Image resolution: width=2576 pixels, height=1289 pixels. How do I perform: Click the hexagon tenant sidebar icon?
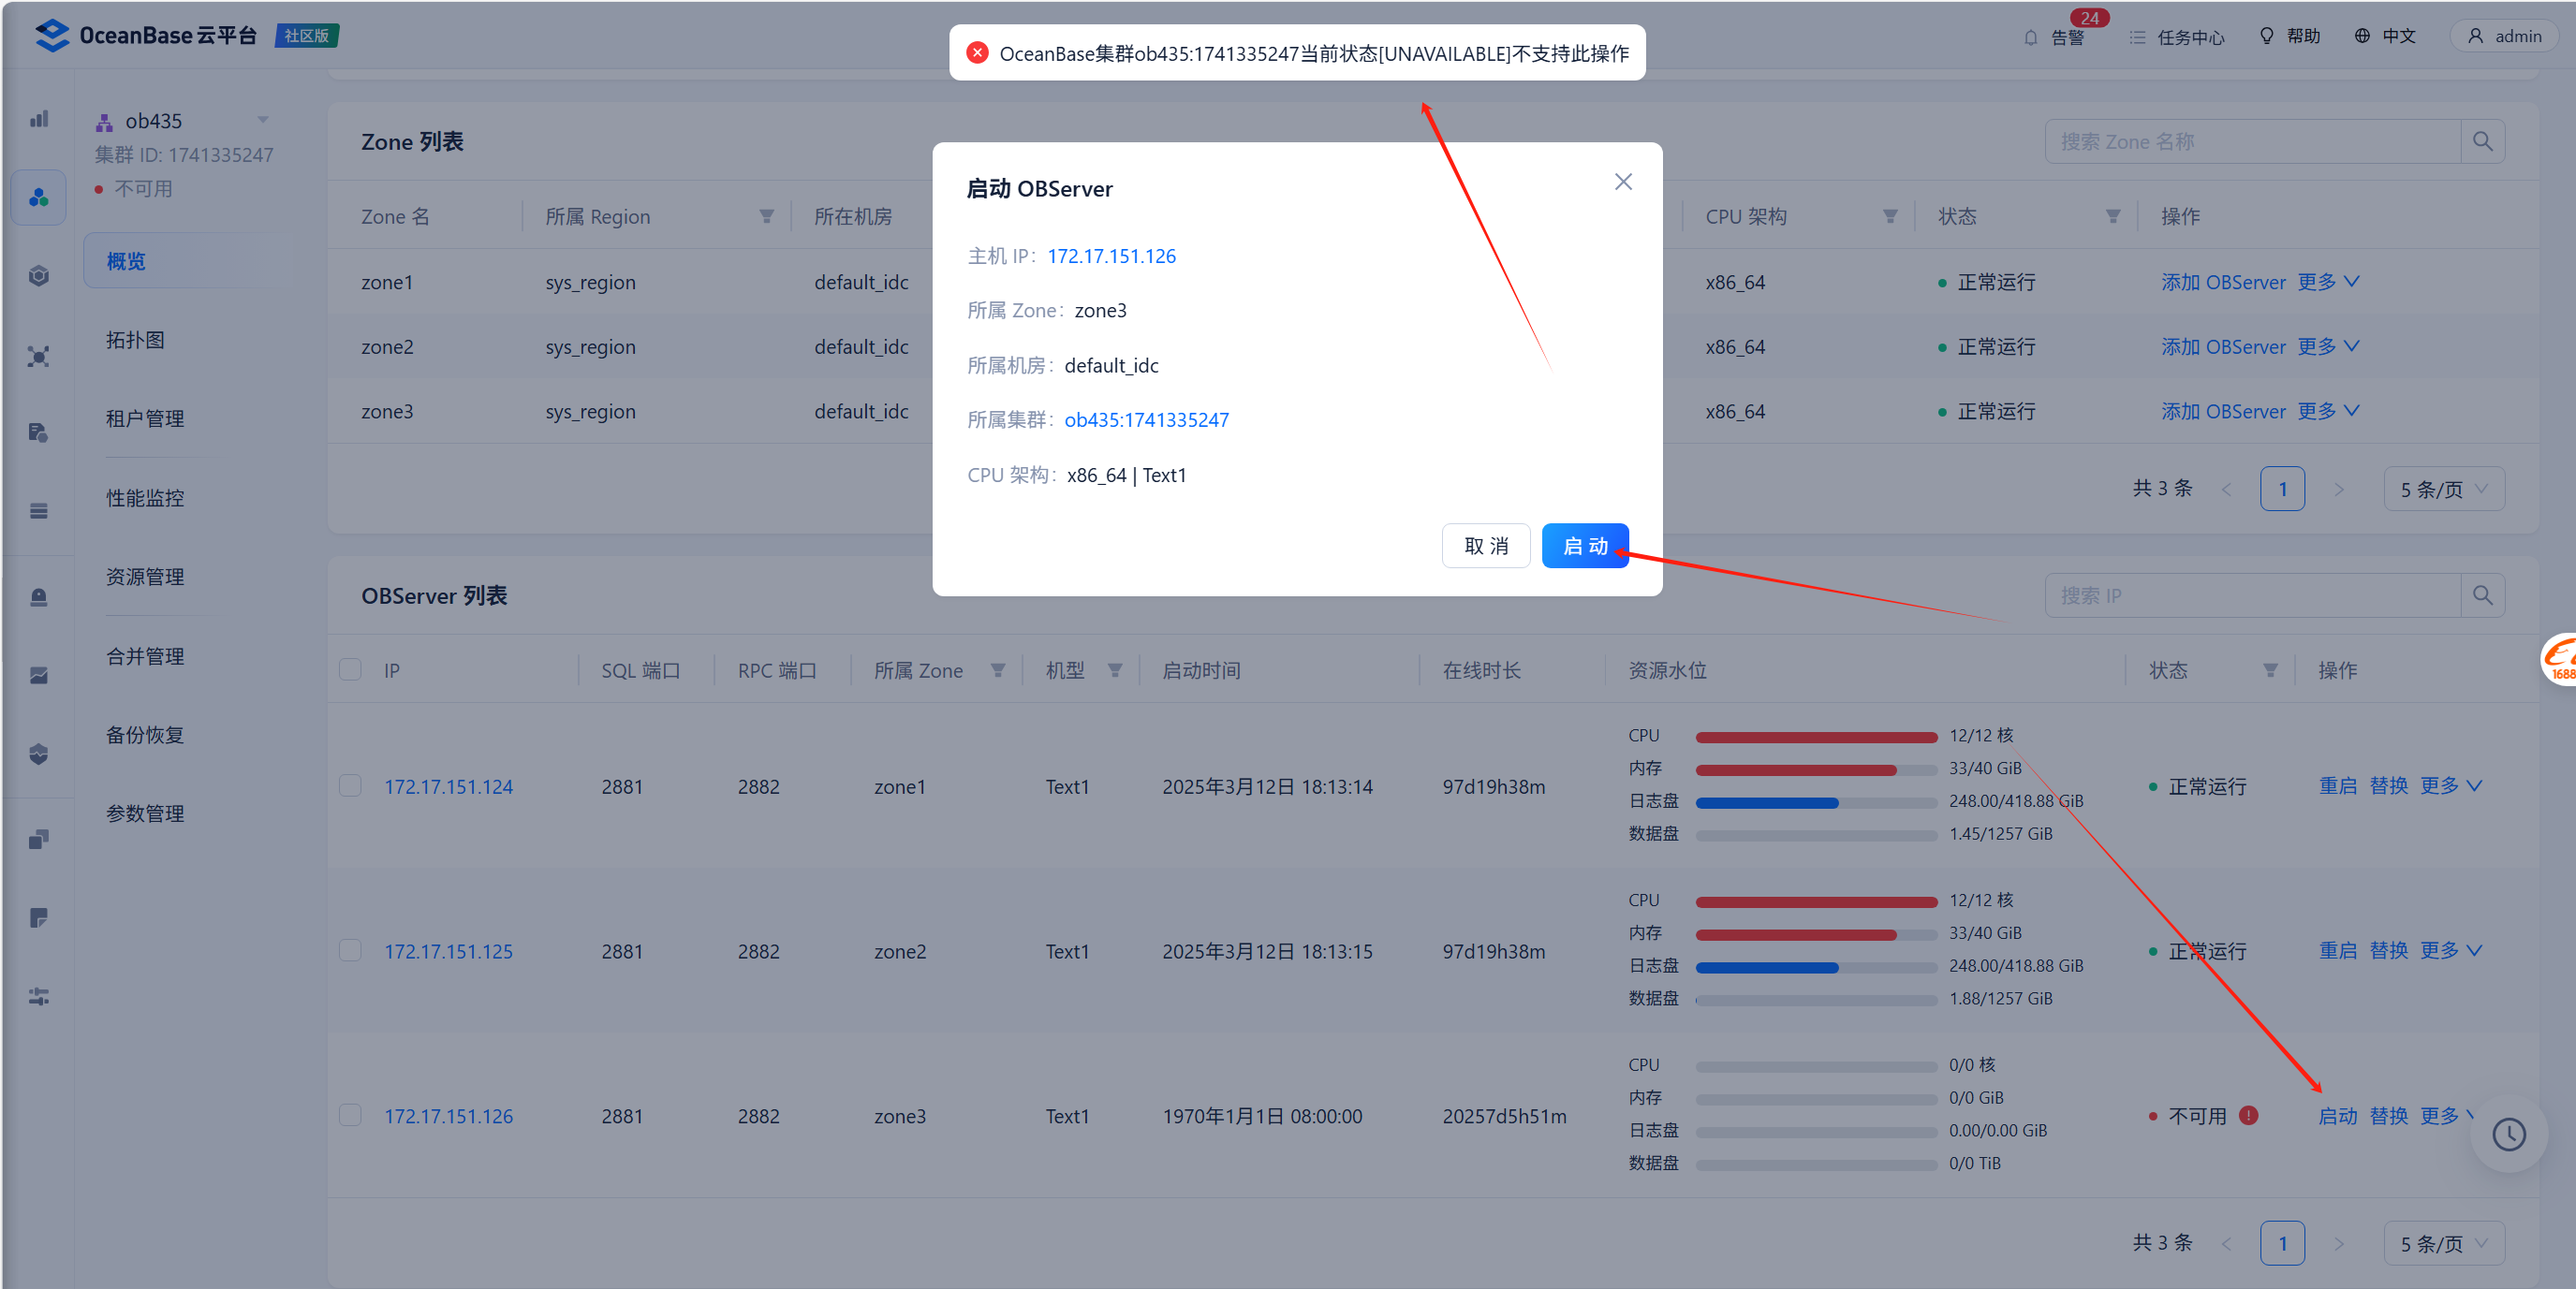point(39,276)
